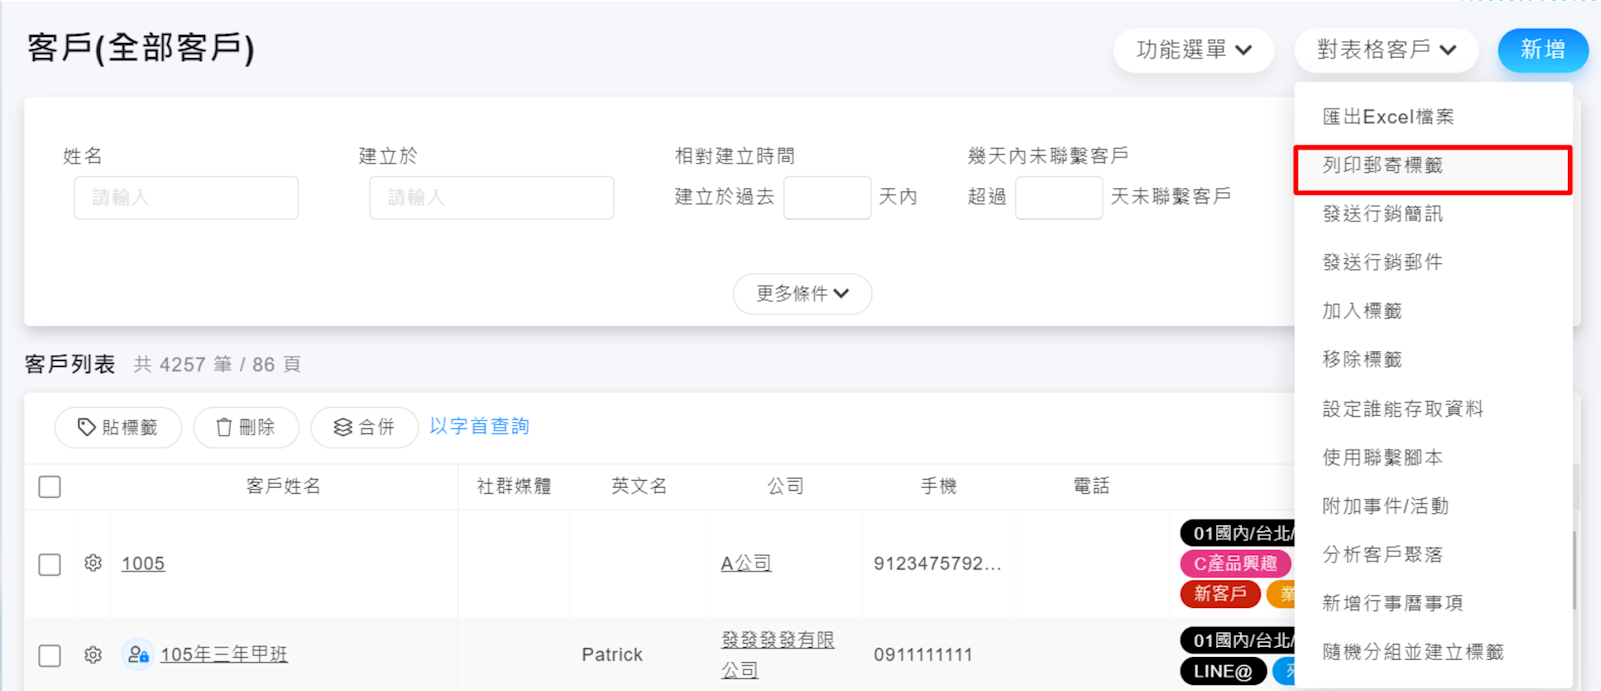Click the black 01國內/台北 tag on row 1005

click(x=1240, y=533)
